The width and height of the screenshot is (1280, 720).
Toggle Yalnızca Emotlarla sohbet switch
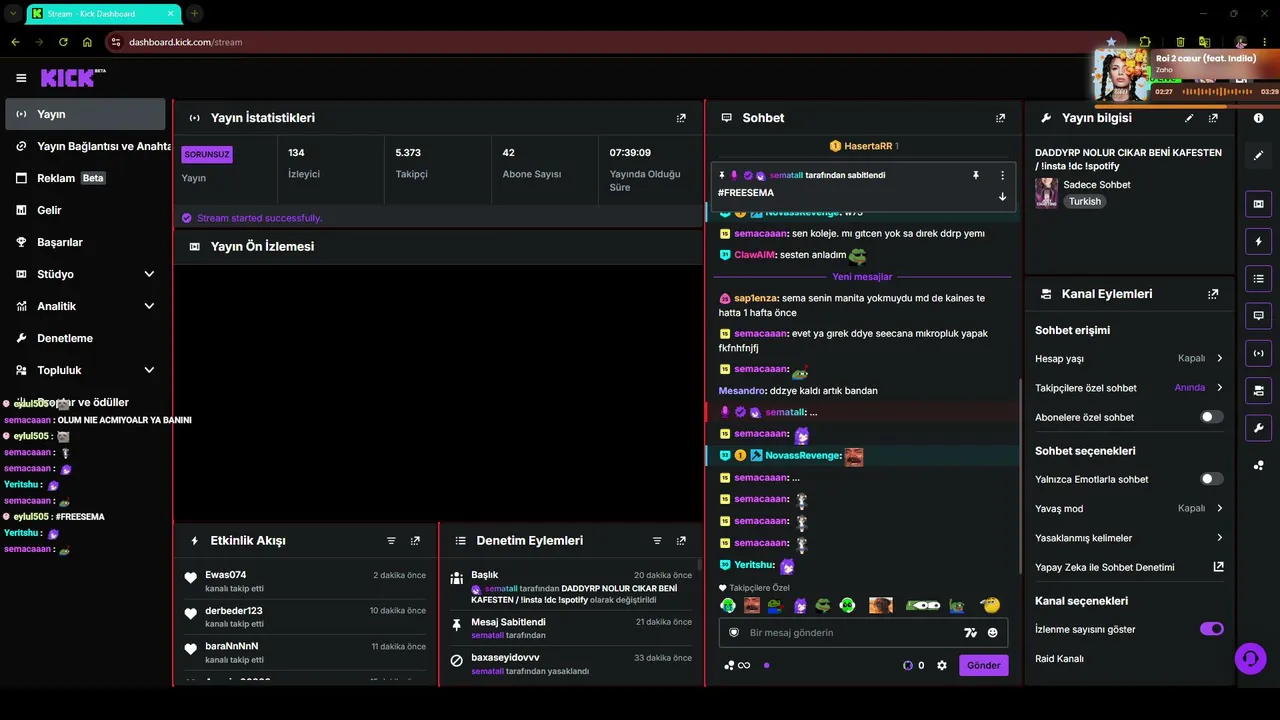1211,479
